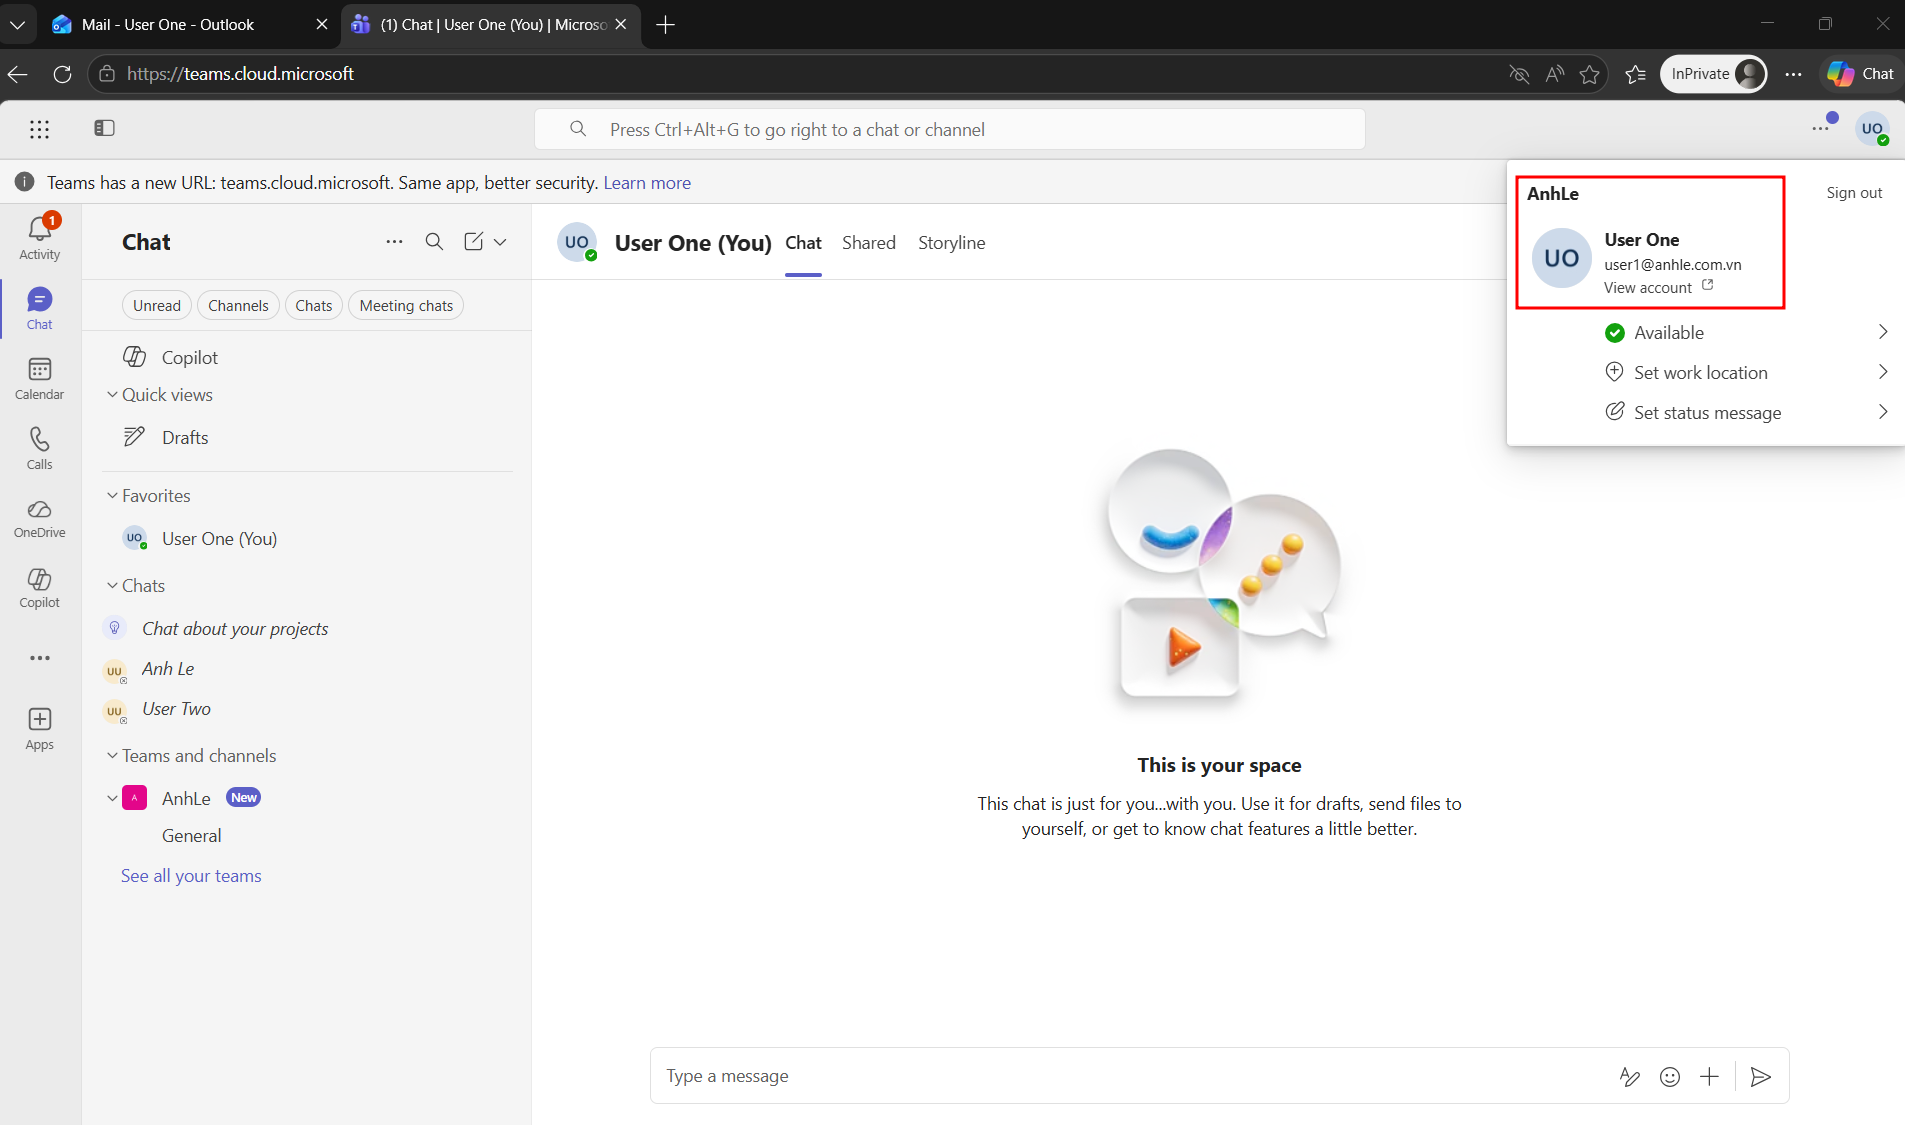Open Calendar from the left rail
This screenshot has height=1125, width=1905.
pos(40,379)
